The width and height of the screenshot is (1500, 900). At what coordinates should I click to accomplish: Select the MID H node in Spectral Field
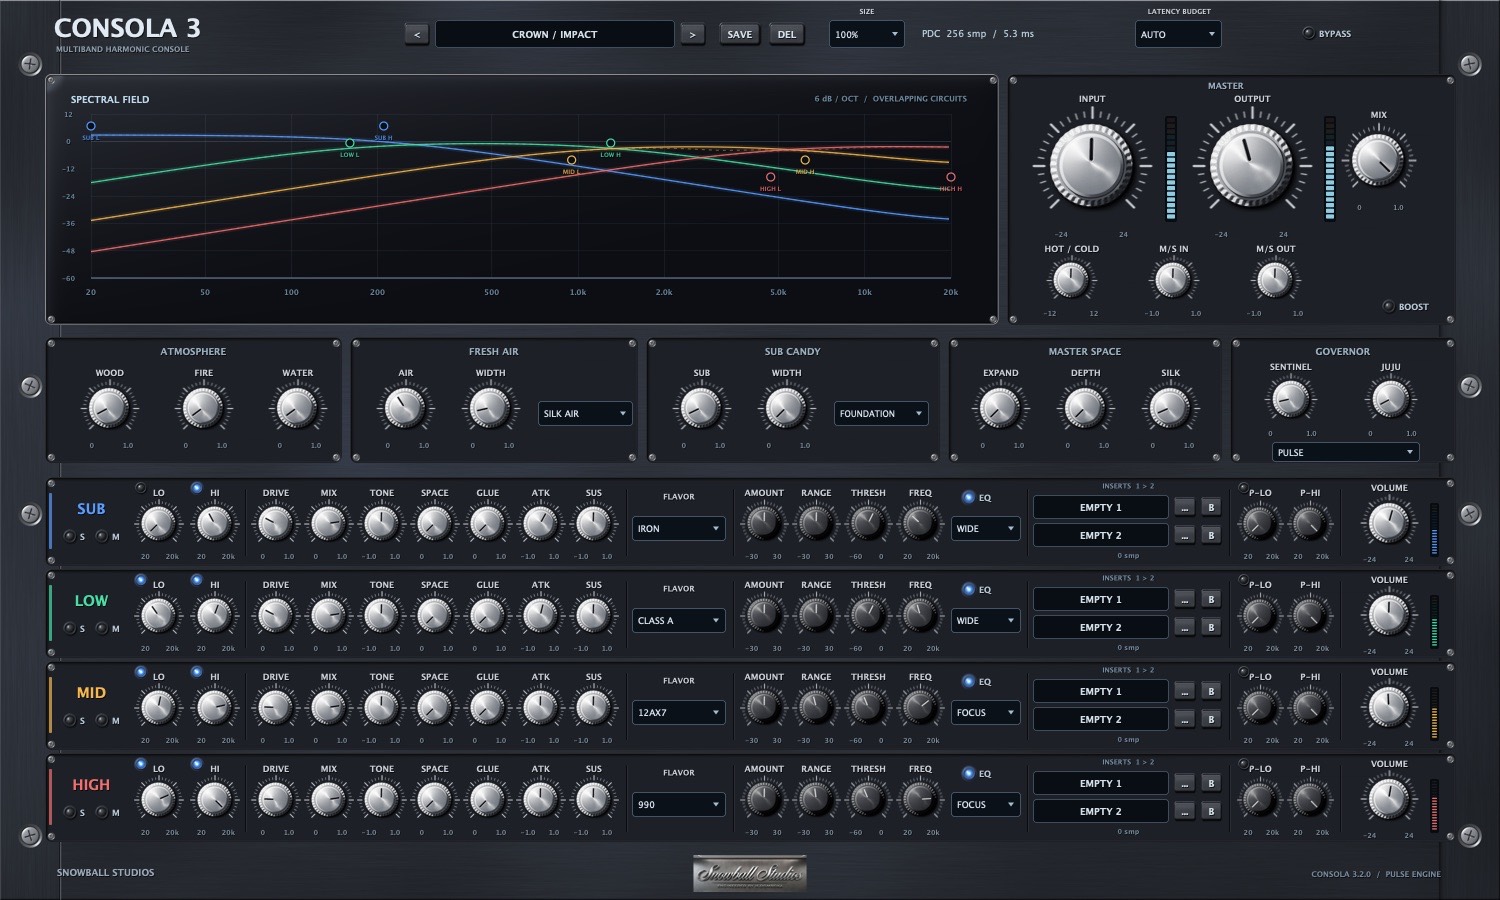805,160
